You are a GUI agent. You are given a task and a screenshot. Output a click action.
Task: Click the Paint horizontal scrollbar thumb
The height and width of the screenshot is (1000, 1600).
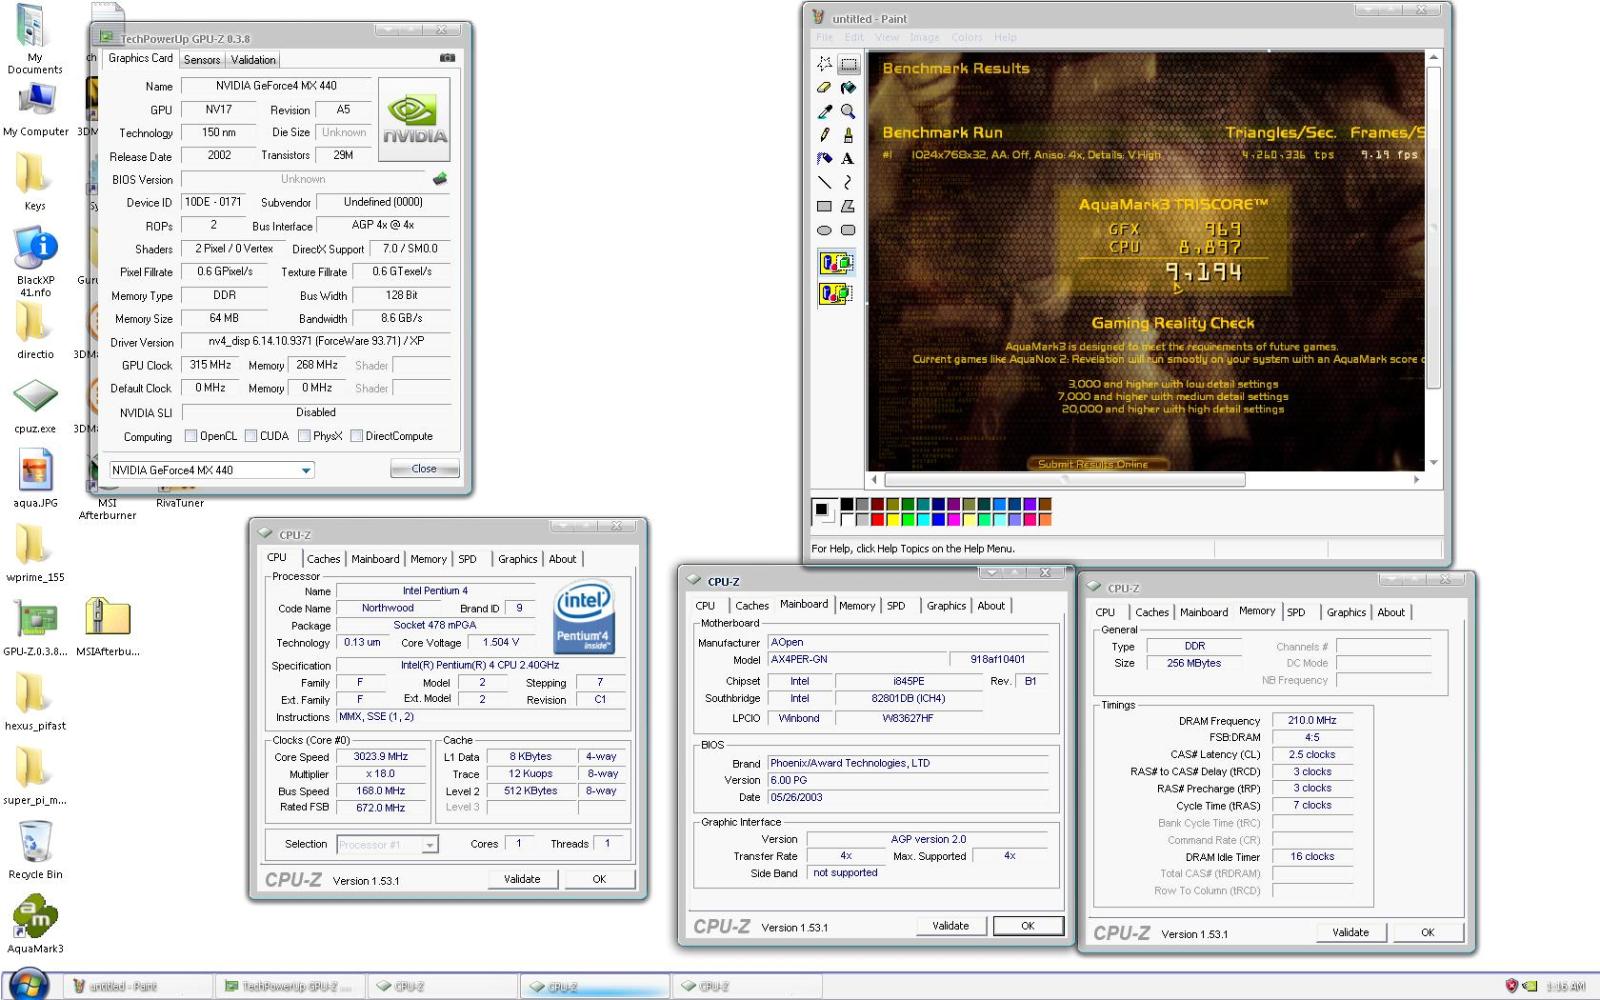click(1064, 480)
